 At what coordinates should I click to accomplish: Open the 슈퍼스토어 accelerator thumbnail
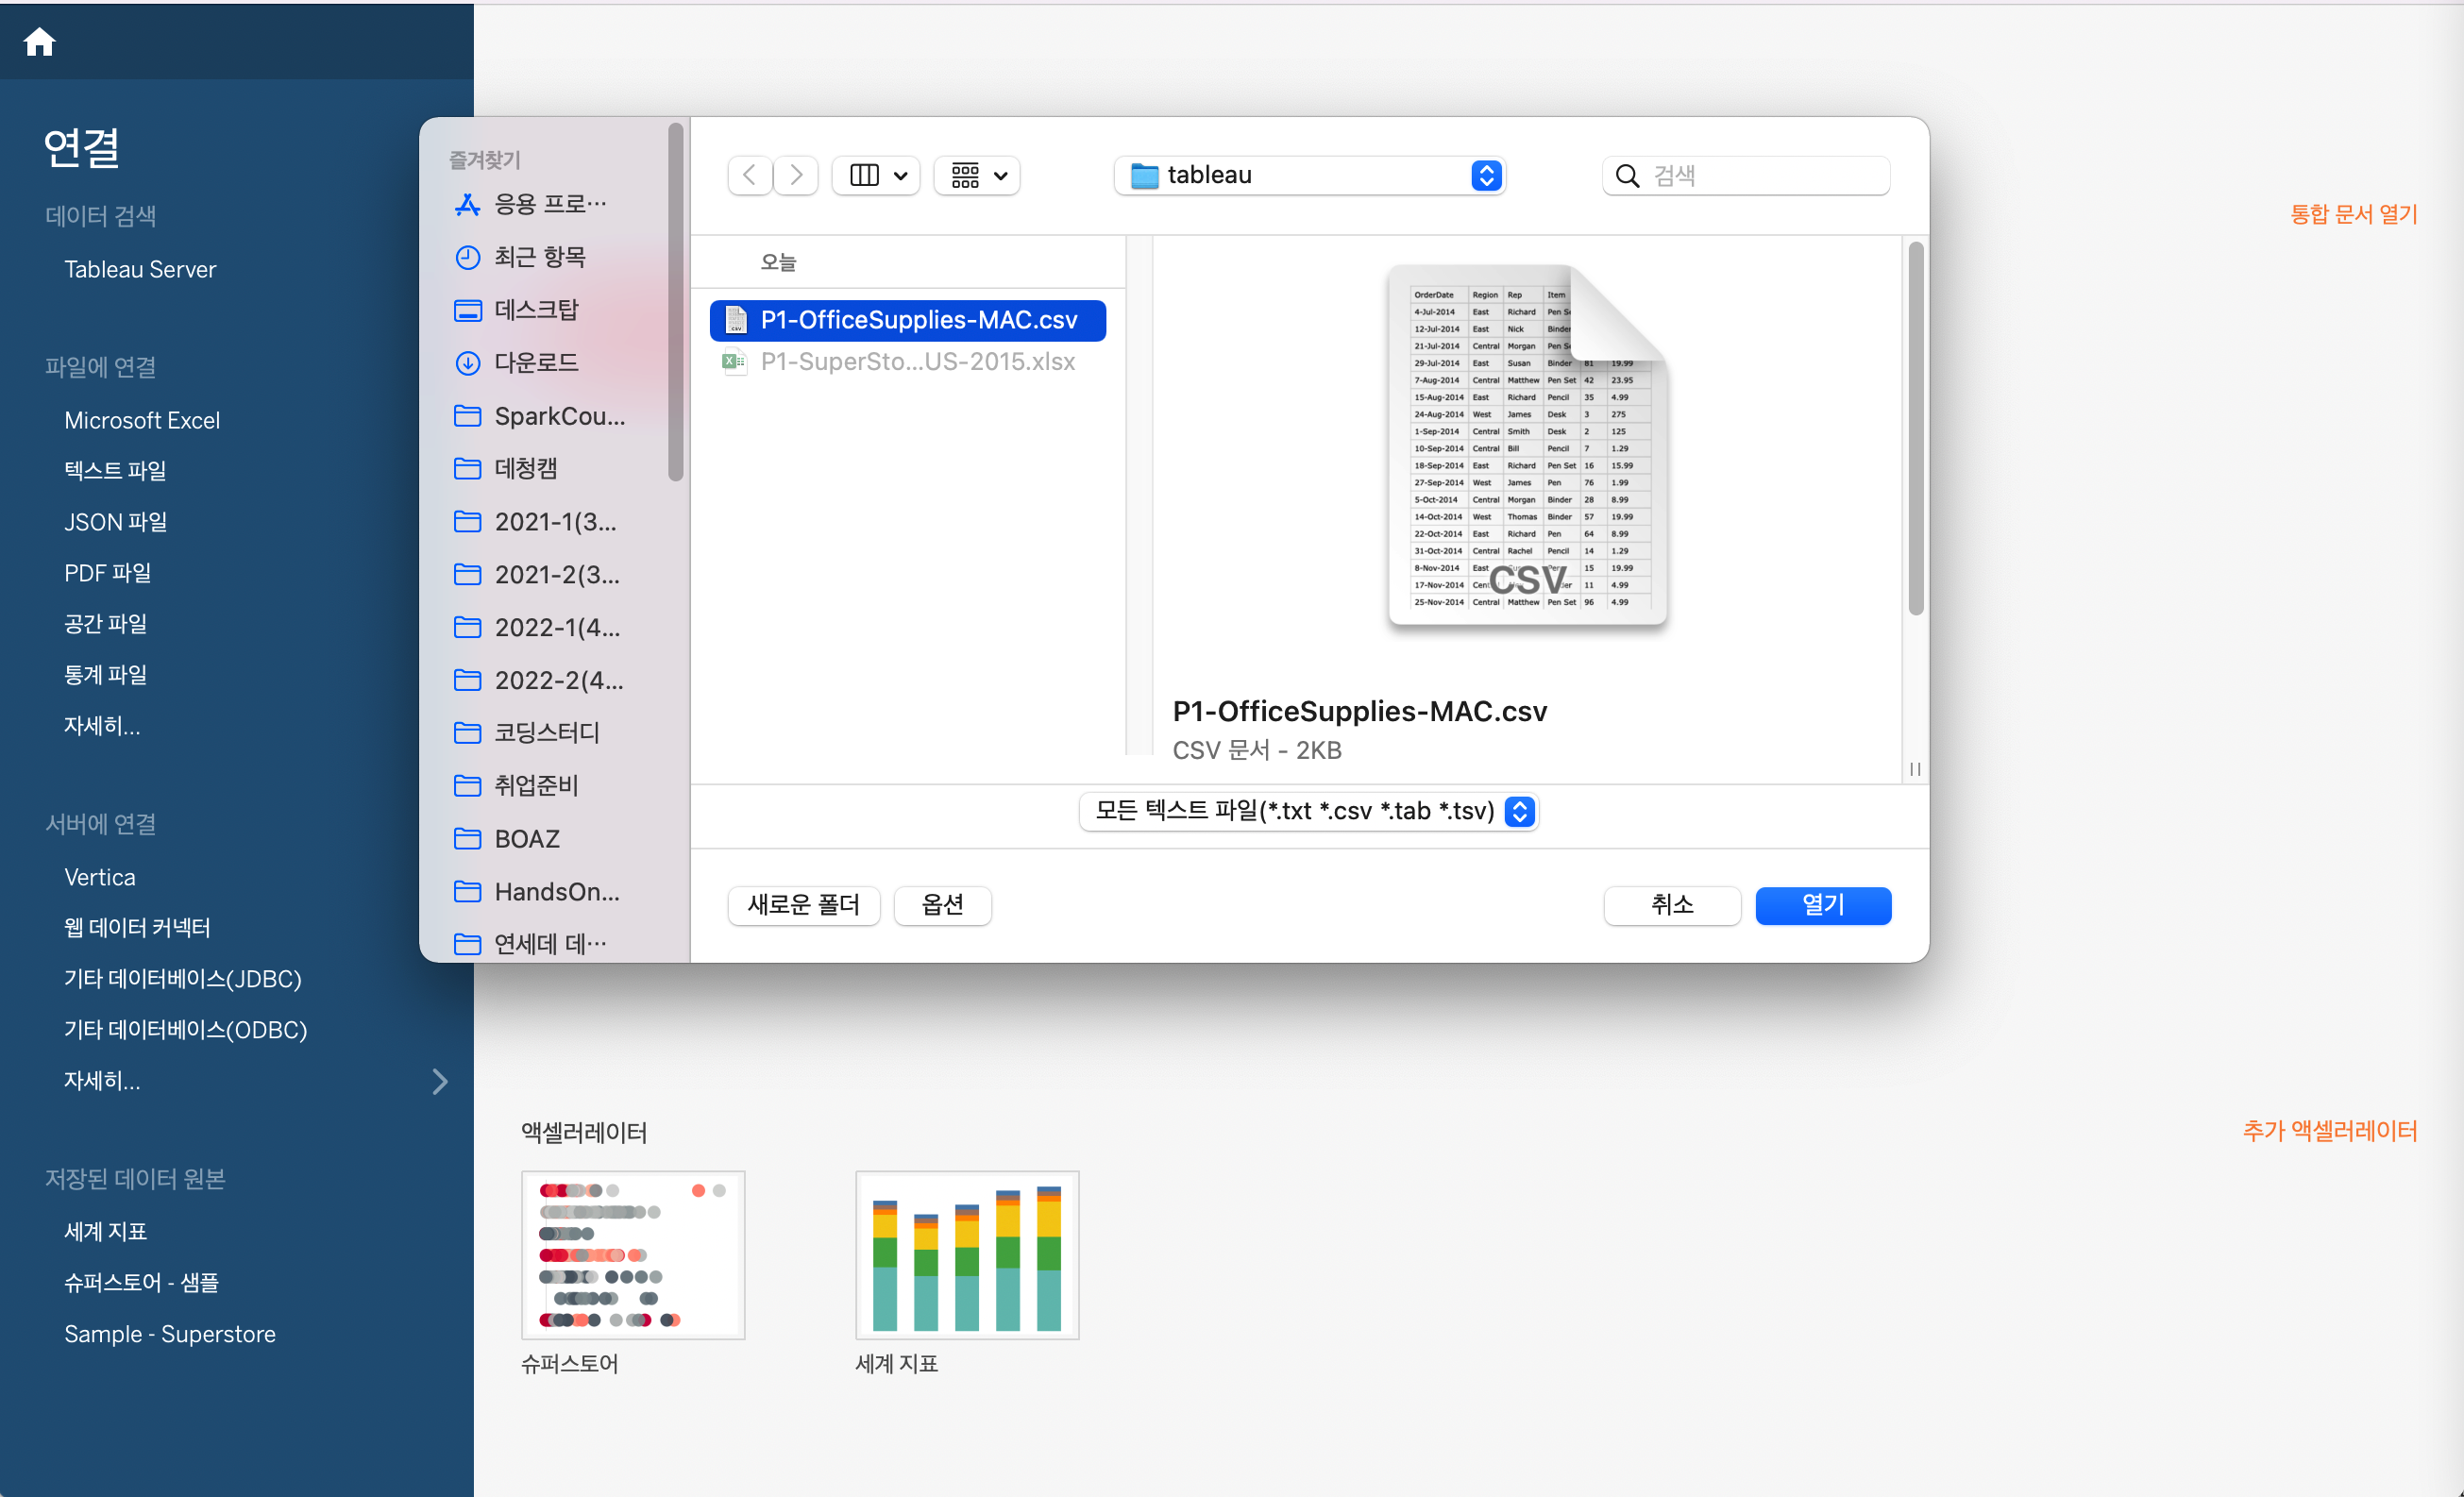point(633,1255)
